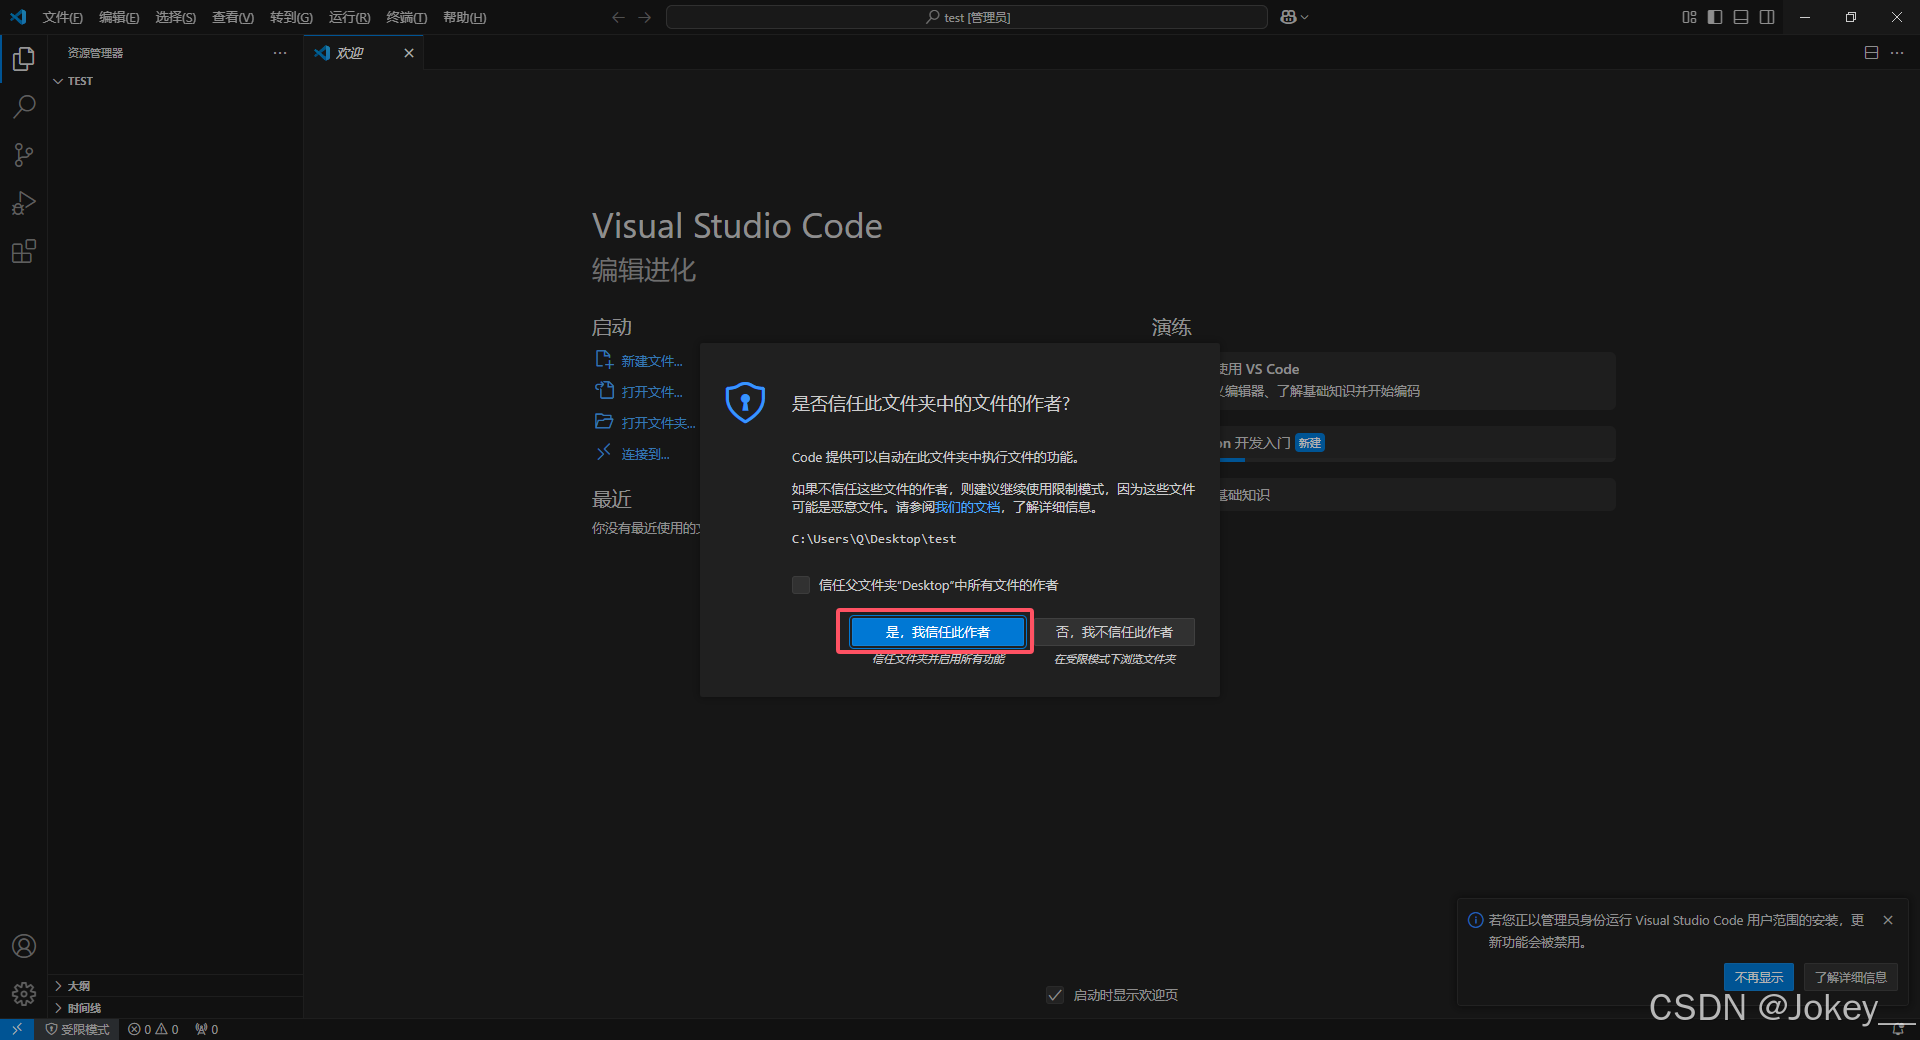
Task: Open the Source Control view
Action: (24, 155)
